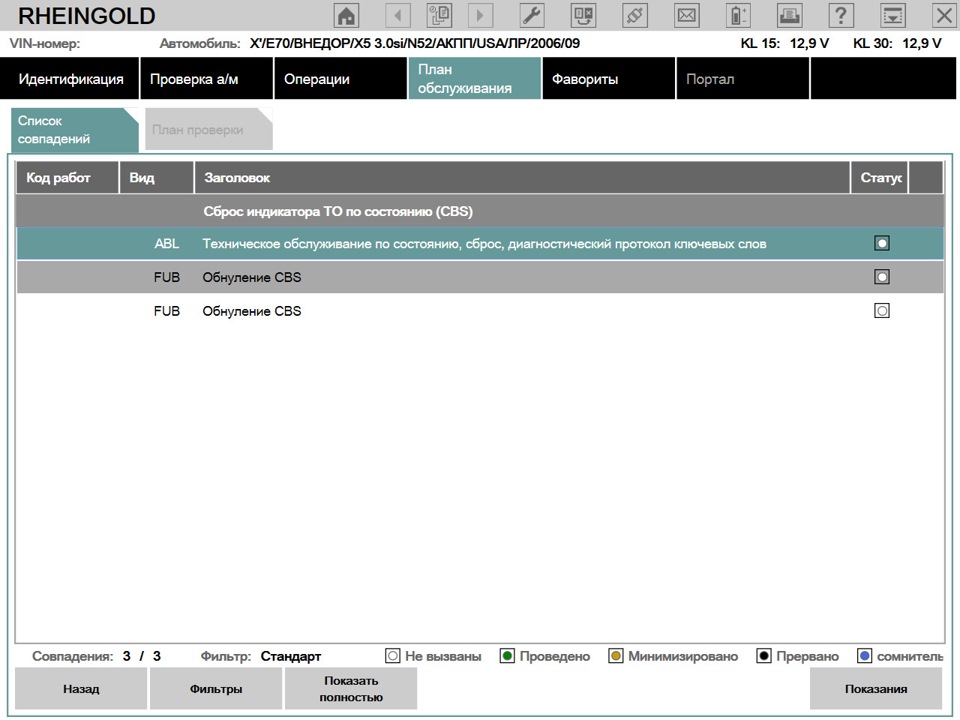The height and width of the screenshot is (720, 960).
Task: Open the Портал tab
Action: 743,78
